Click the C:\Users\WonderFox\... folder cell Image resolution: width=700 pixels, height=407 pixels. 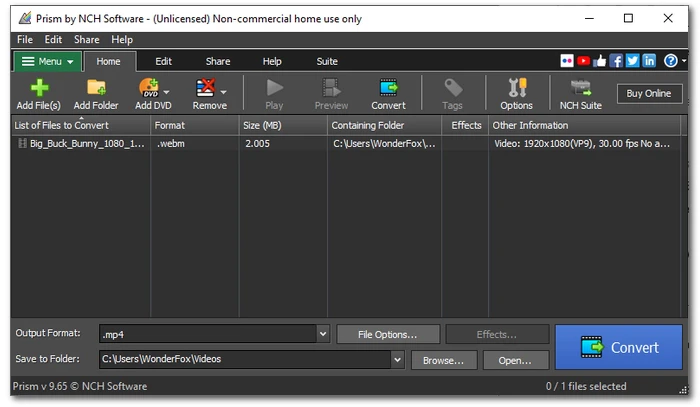click(384, 144)
